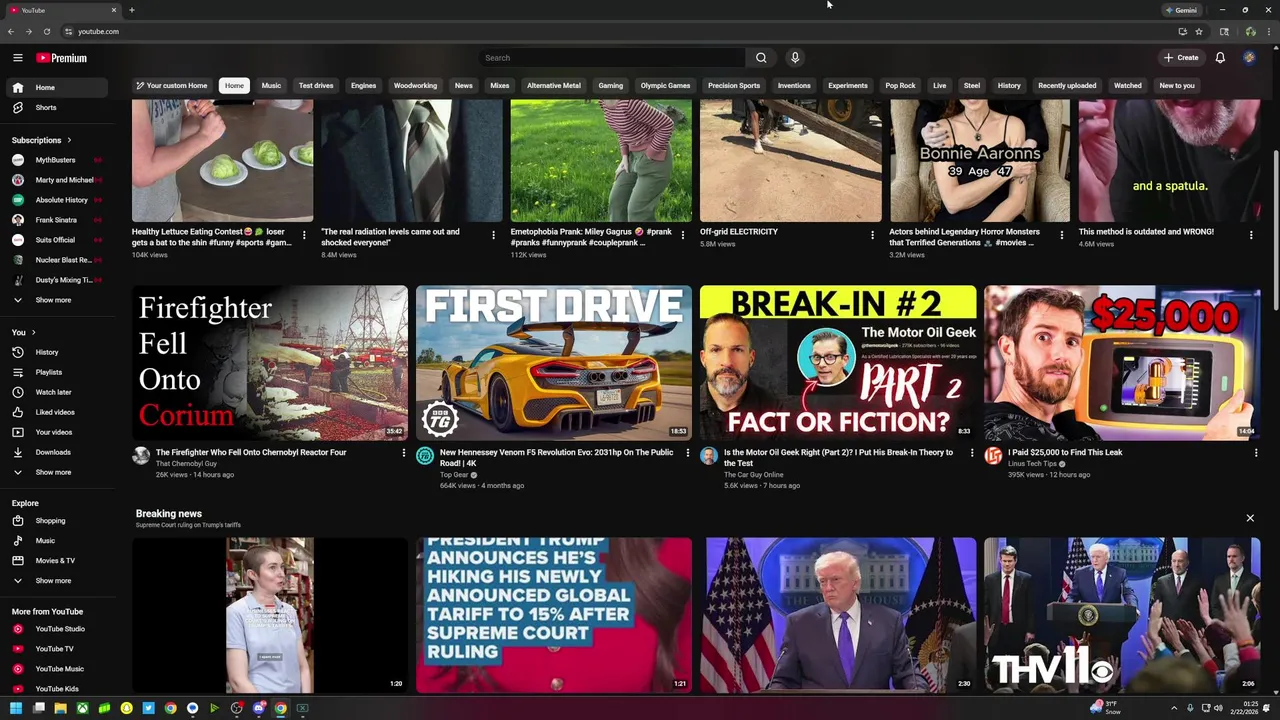The image size is (1280, 720).
Task: Select the New to you chip
Action: 1177,86
